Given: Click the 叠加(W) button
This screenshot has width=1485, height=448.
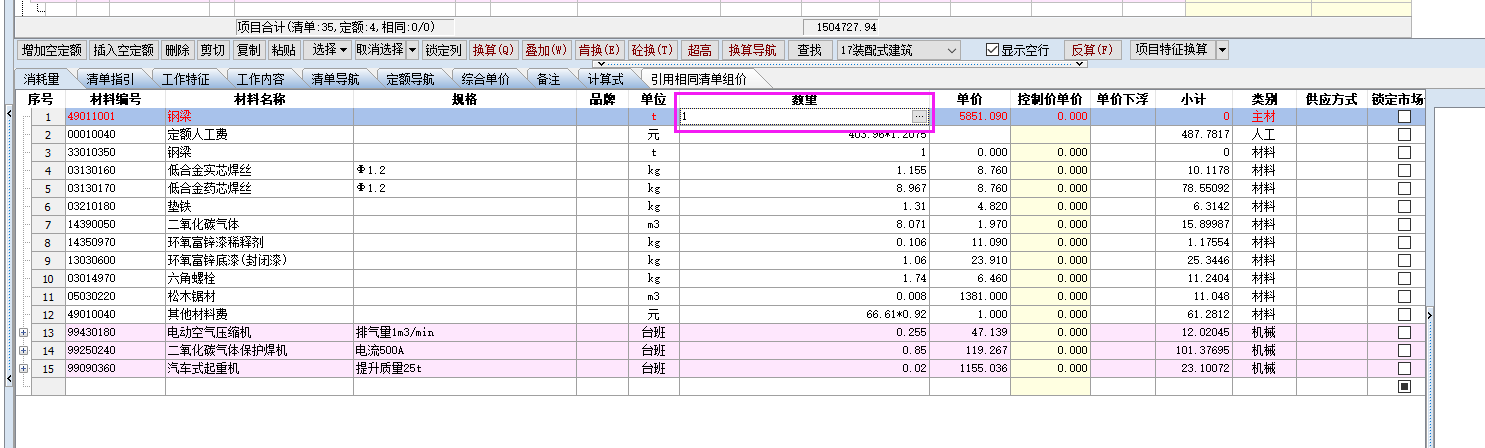Looking at the screenshot, I should (x=546, y=50).
